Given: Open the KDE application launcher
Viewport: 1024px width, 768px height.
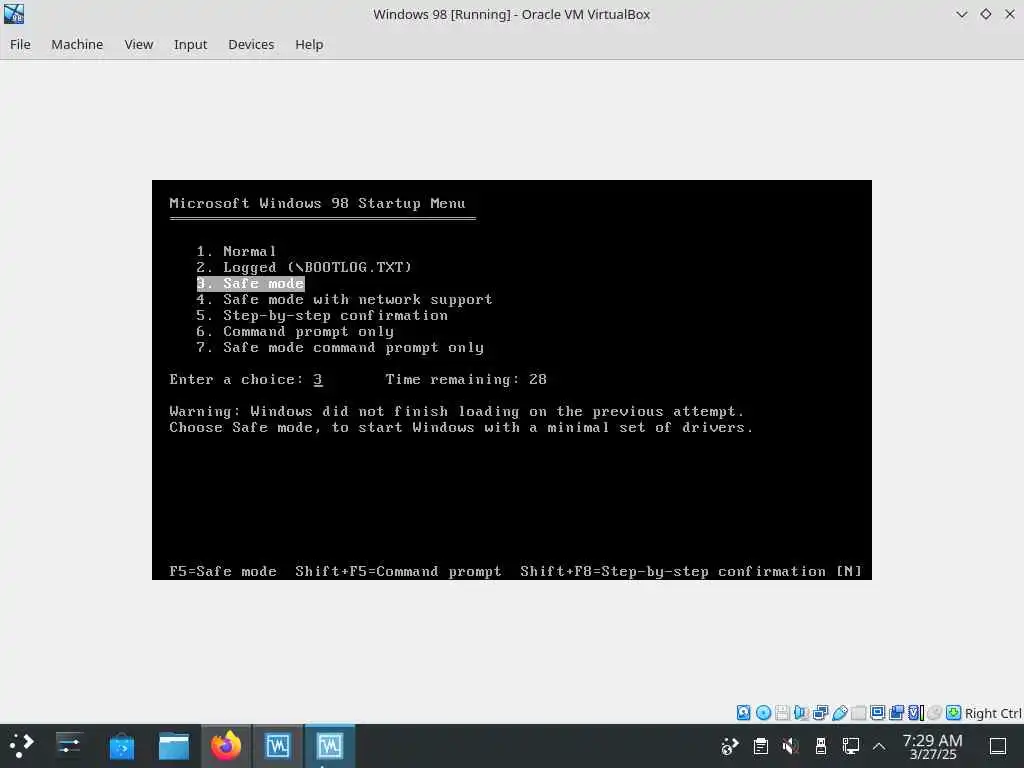Looking at the screenshot, I should (x=21, y=746).
